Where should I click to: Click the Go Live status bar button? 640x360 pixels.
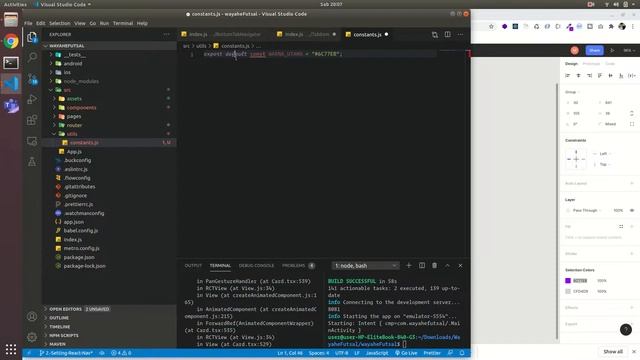pyautogui.click(x=406, y=353)
